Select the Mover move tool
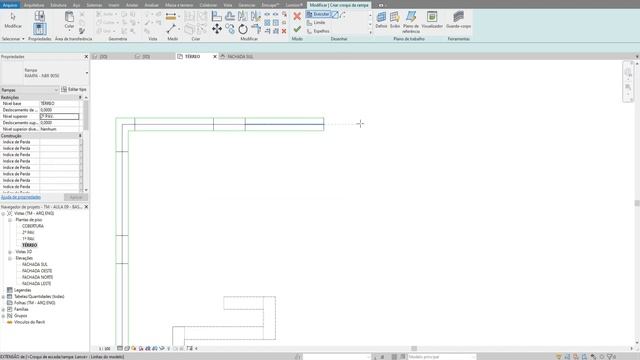 click(217, 29)
